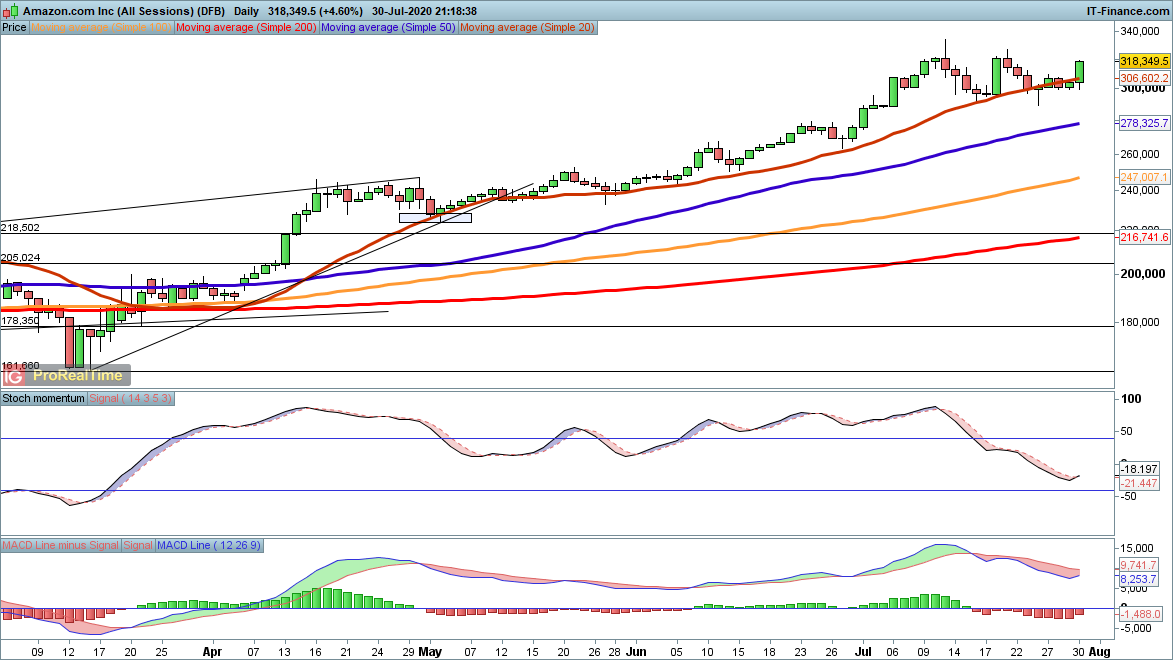The width and height of the screenshot is (1173, 660).
Task: Click the MACD Line minus Signal label
Action: pyautogui.click(x=60, y=546)
